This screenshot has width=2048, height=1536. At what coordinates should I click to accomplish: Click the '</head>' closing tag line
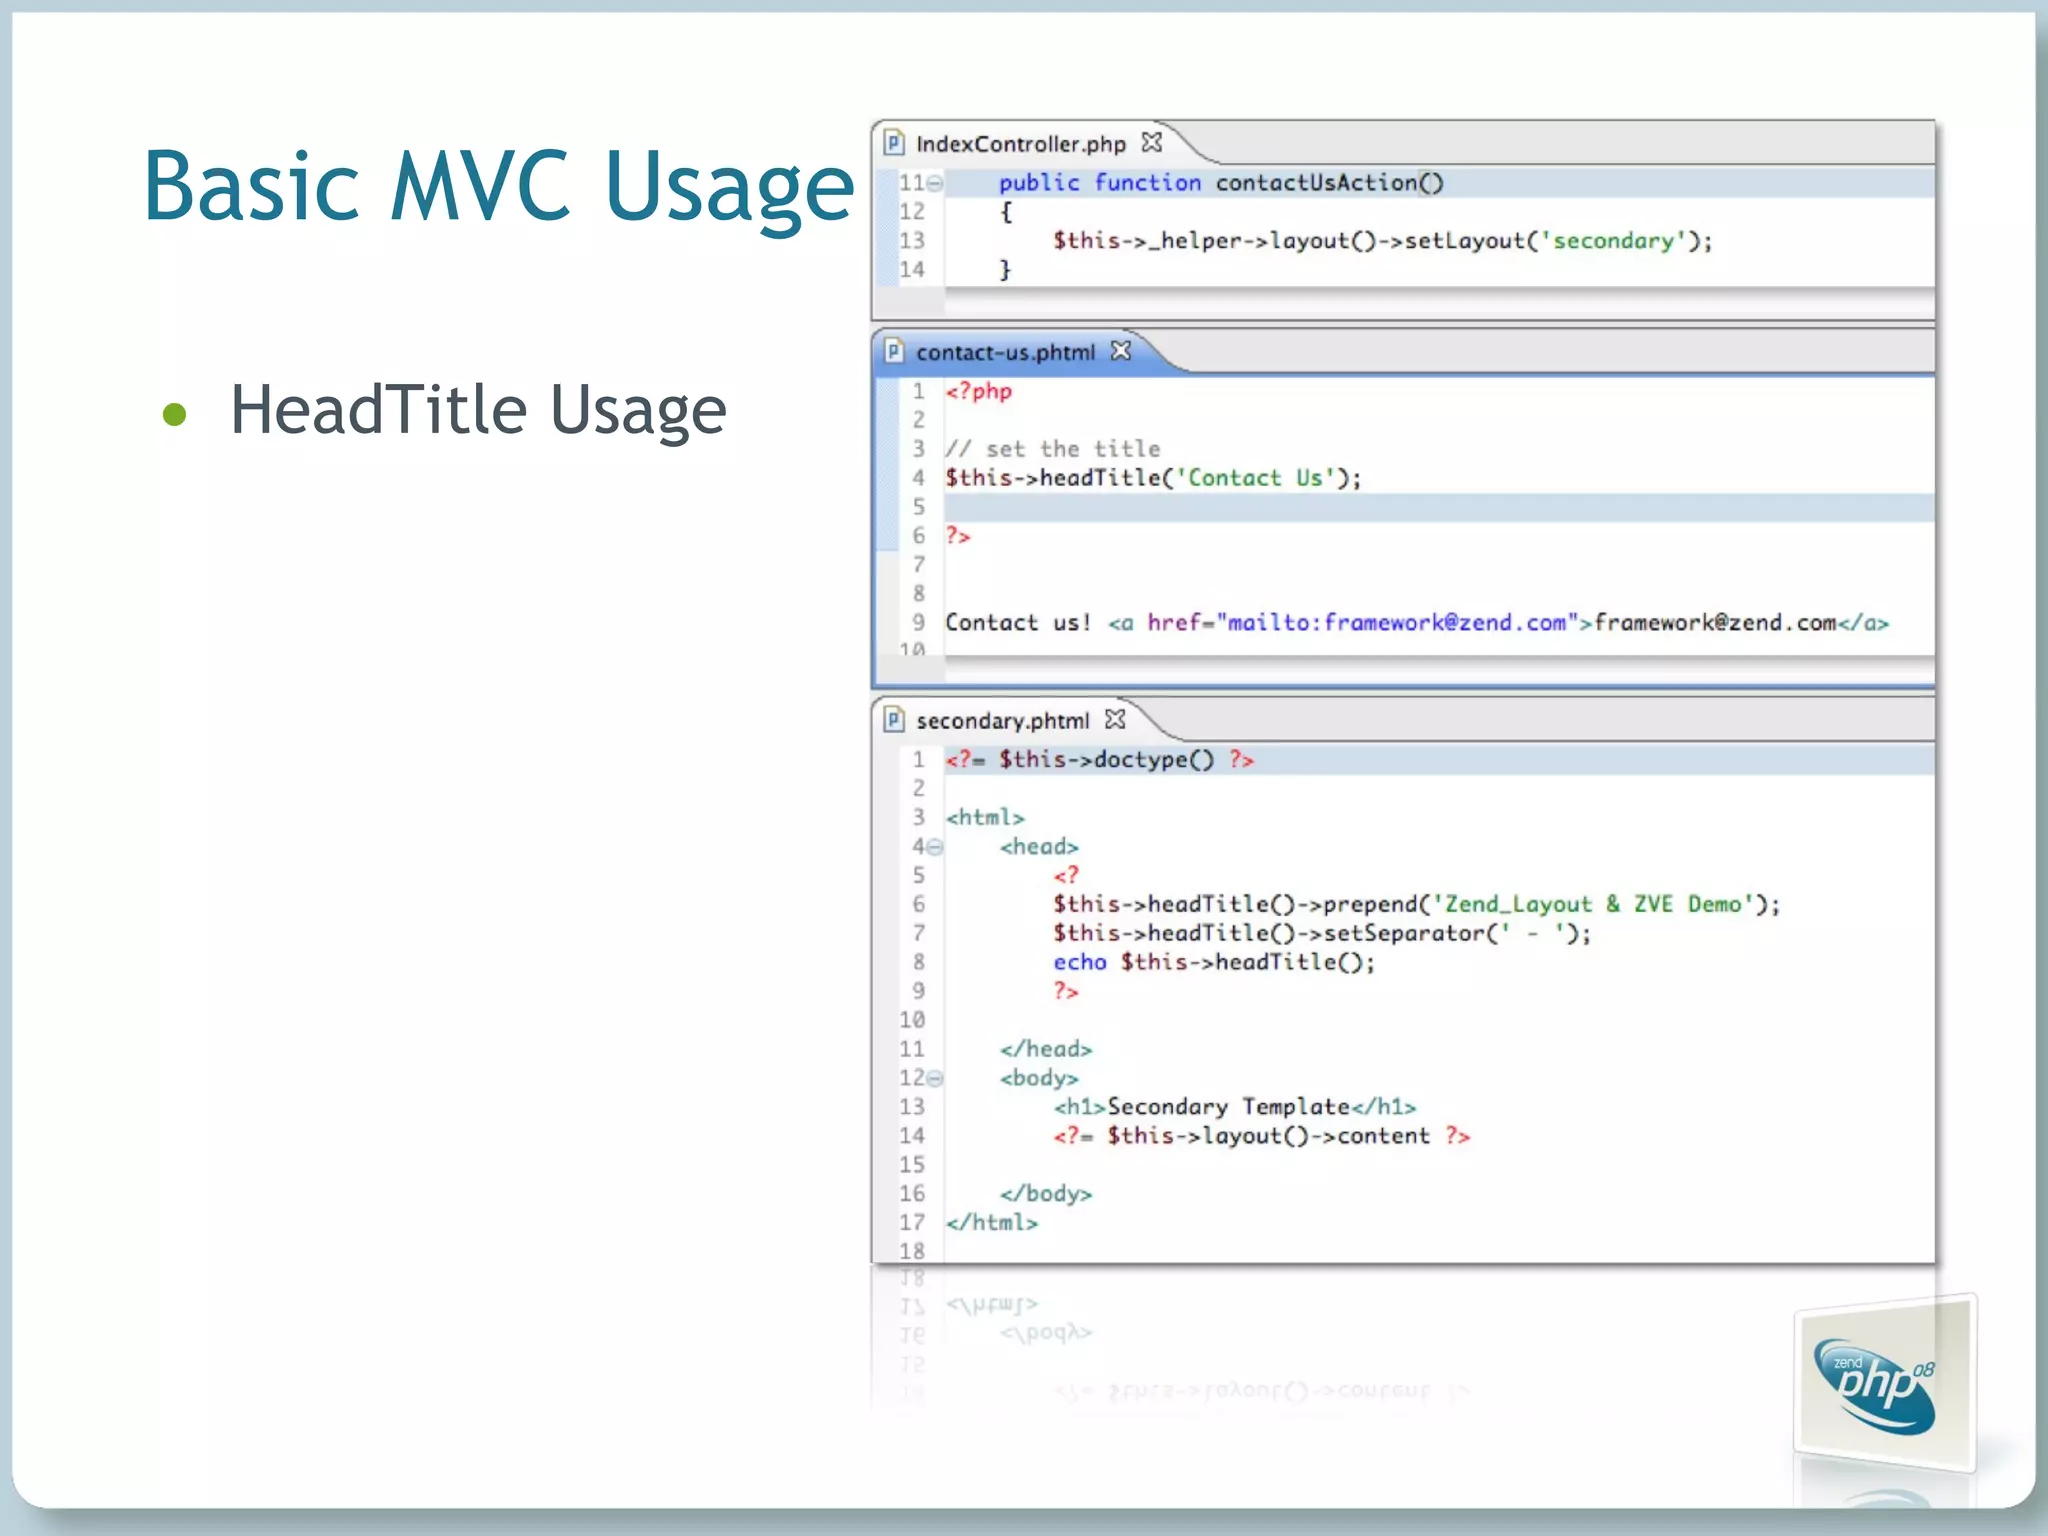1046,1049
